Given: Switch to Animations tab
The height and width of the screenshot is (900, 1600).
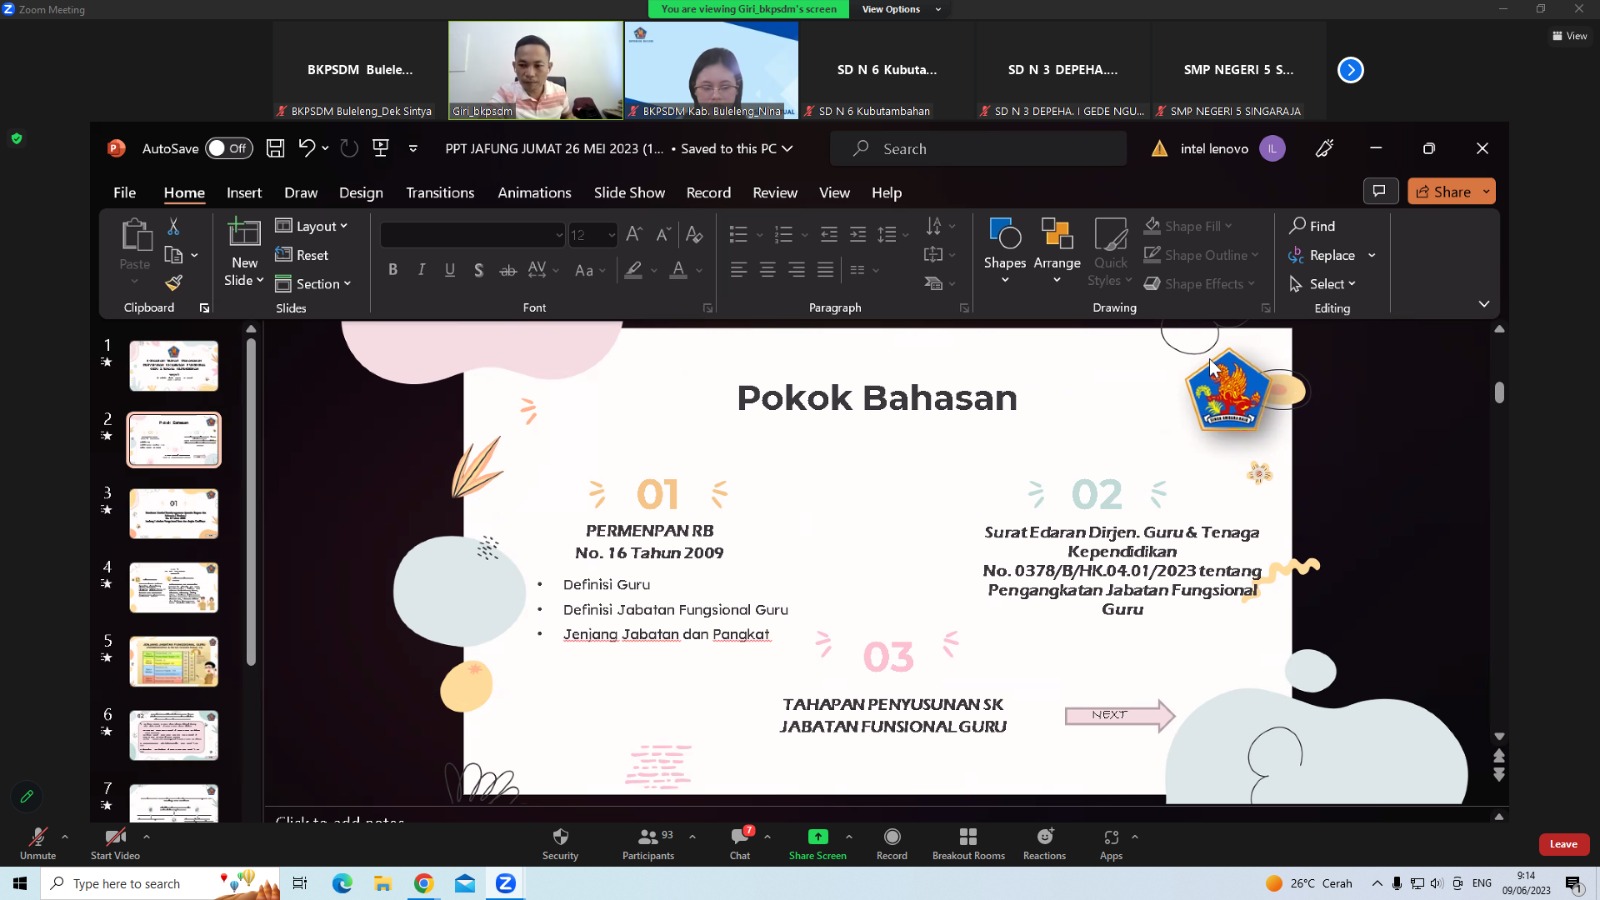Looking at the screenshot, I should click(535, 193).
